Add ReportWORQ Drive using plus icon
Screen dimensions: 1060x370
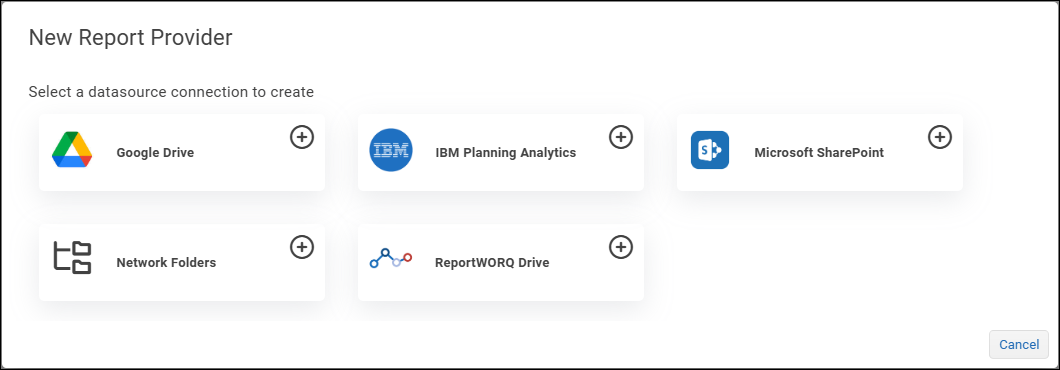point(621,247)
